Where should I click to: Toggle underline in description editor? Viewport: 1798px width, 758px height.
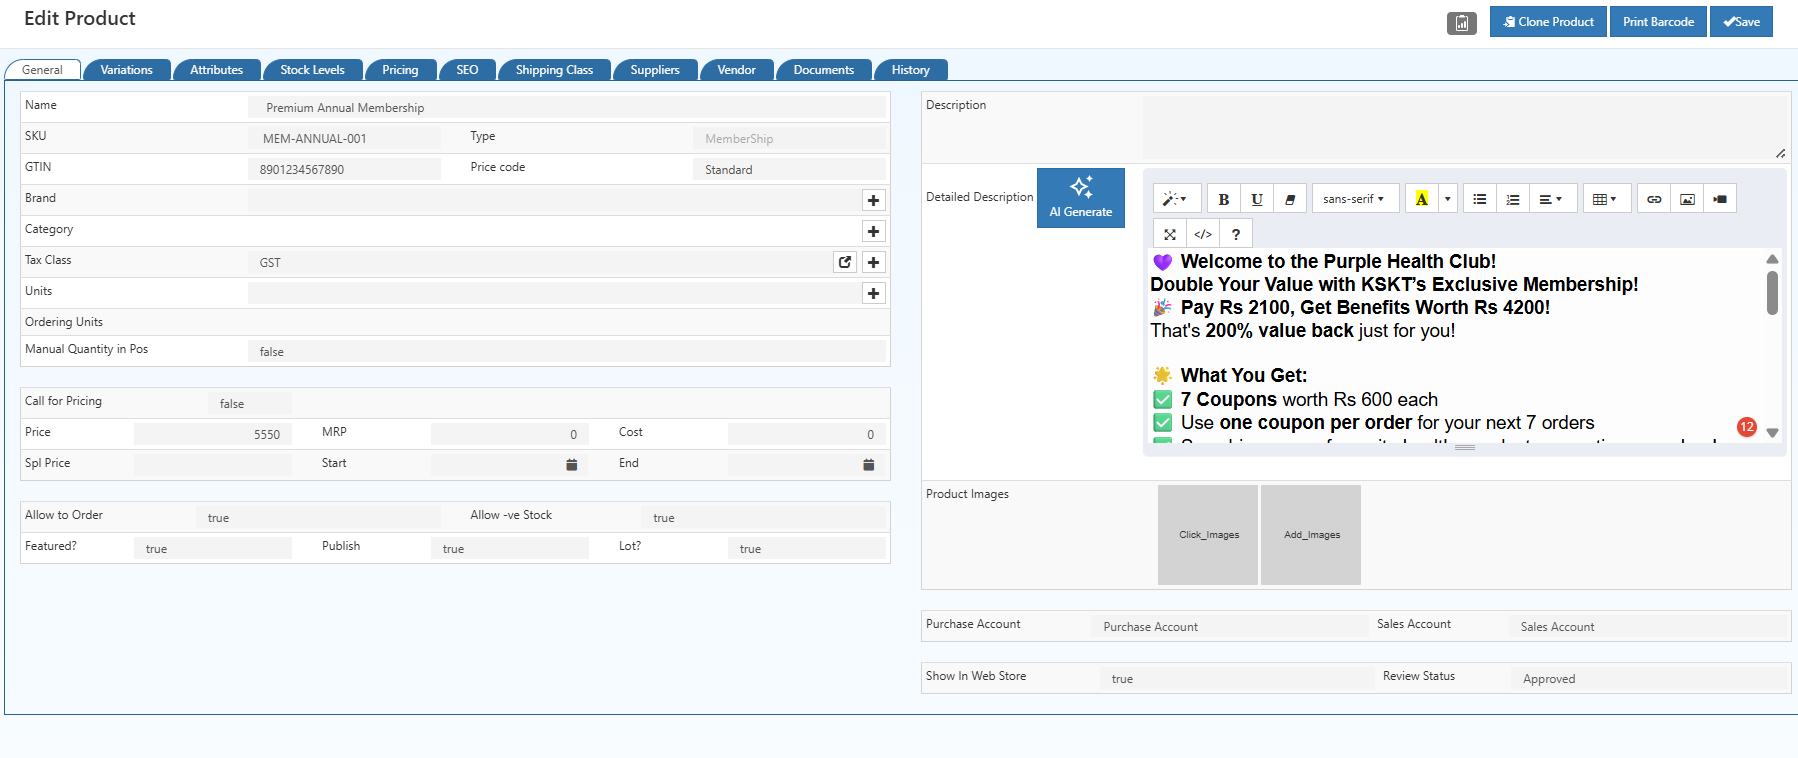tap(1257, 199)
